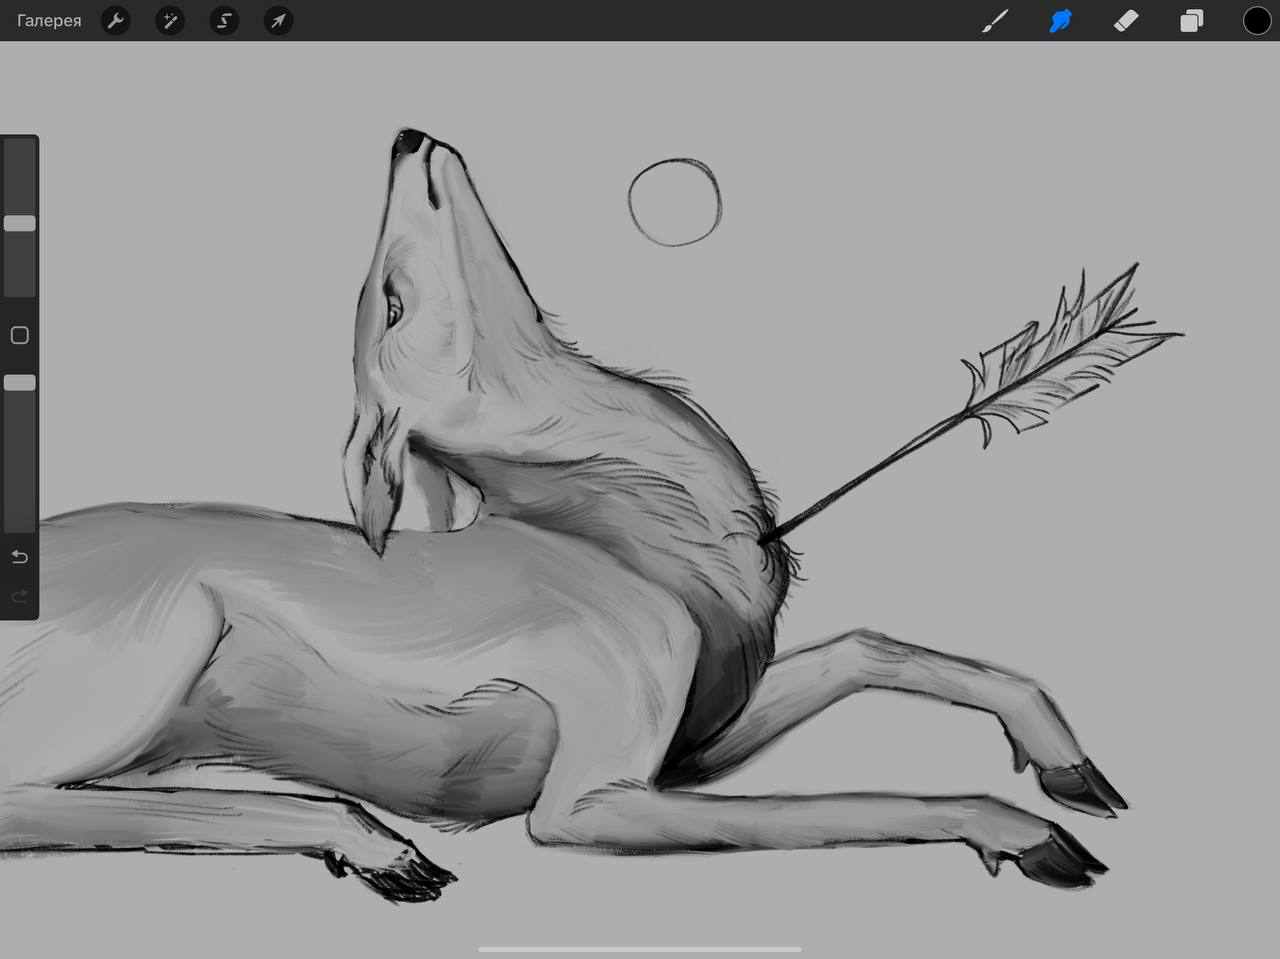Select the Brush paint tool
This screenshot has height=959, width=1280.
click(x=995, y=21)
